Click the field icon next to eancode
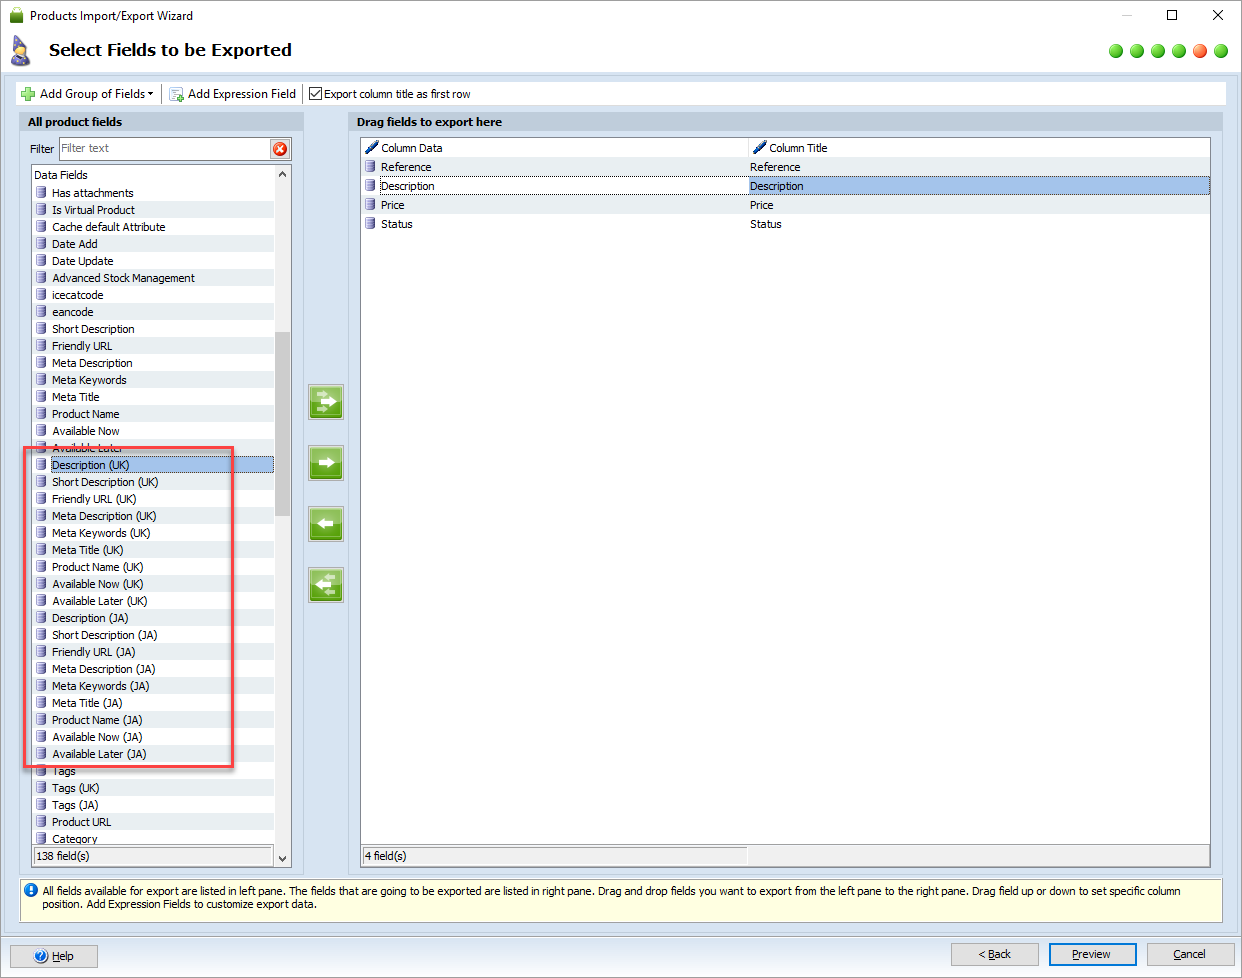This screenshot has width=1242, height=978. 42,311
